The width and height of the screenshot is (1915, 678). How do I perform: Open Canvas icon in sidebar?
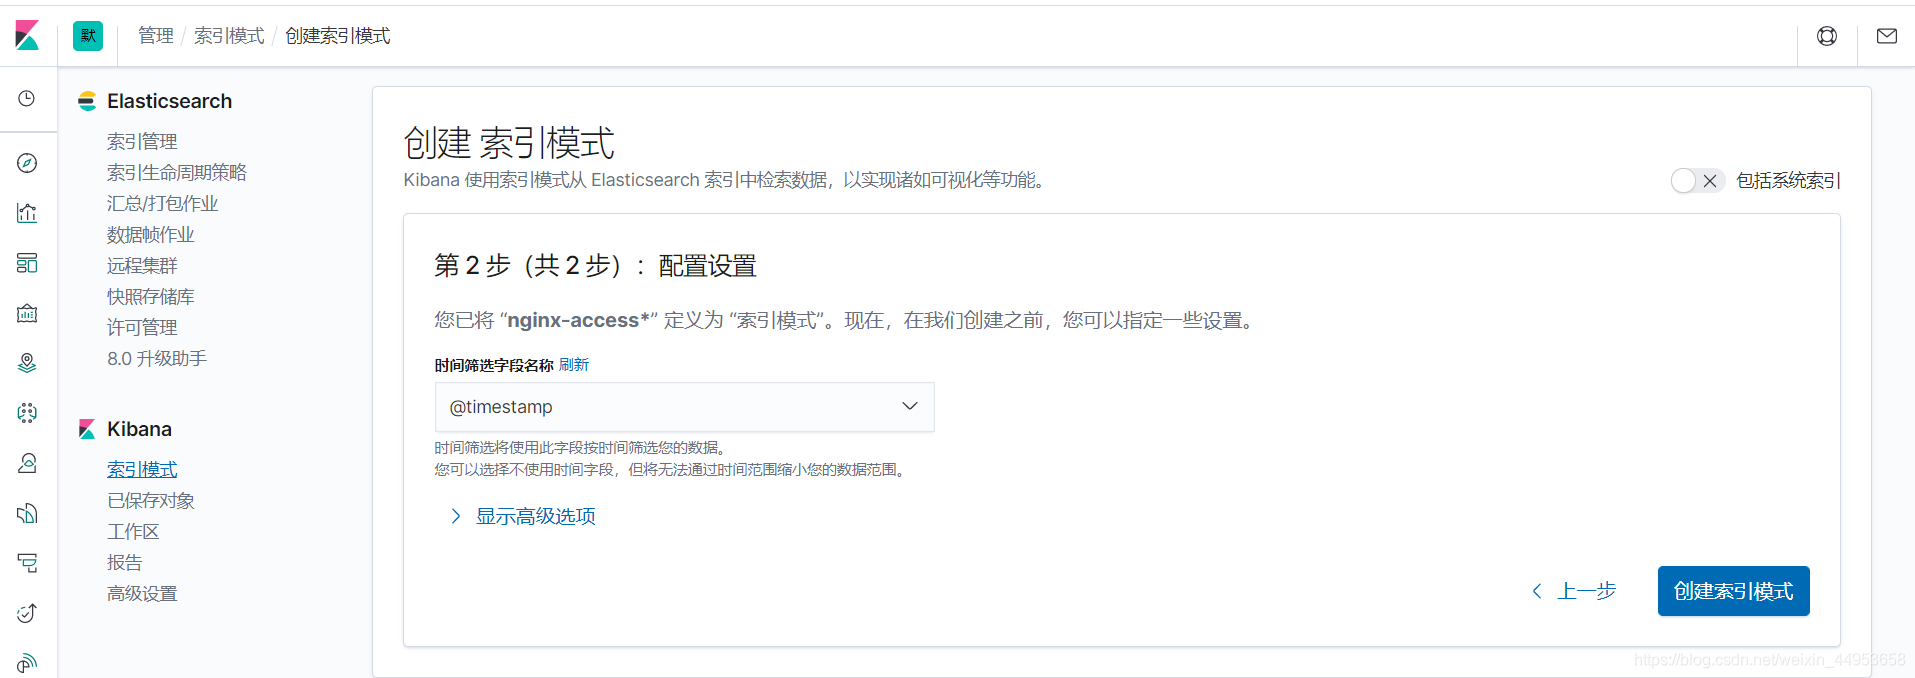click(27, 313)
